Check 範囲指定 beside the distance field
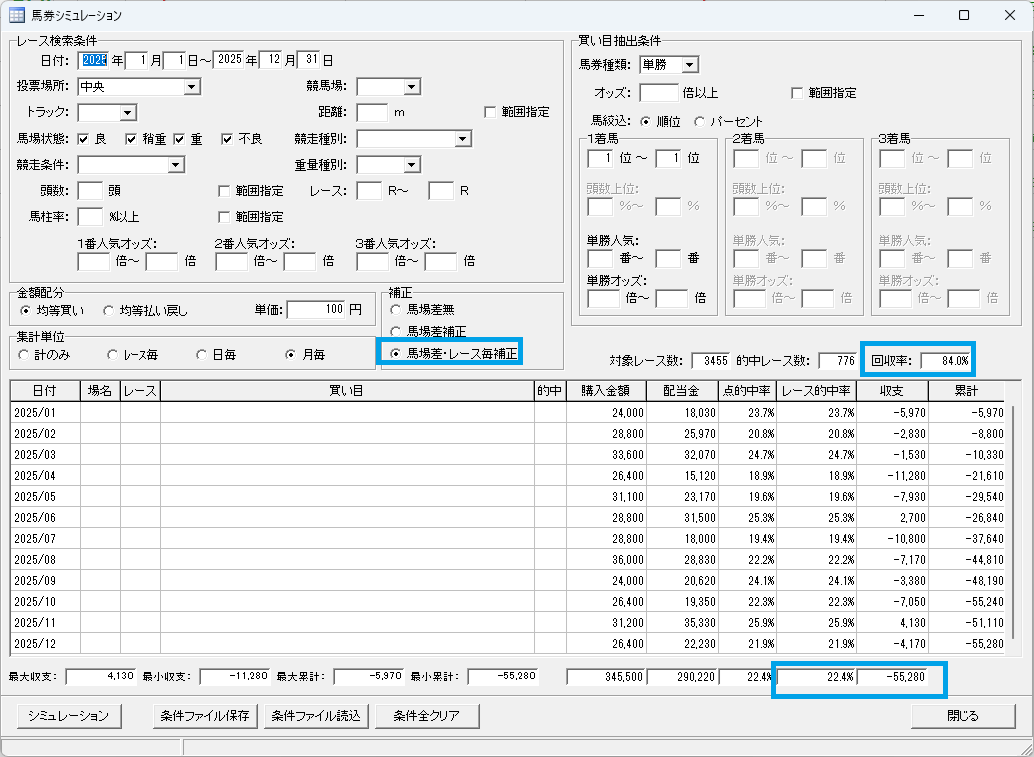 tap(490, 112)
